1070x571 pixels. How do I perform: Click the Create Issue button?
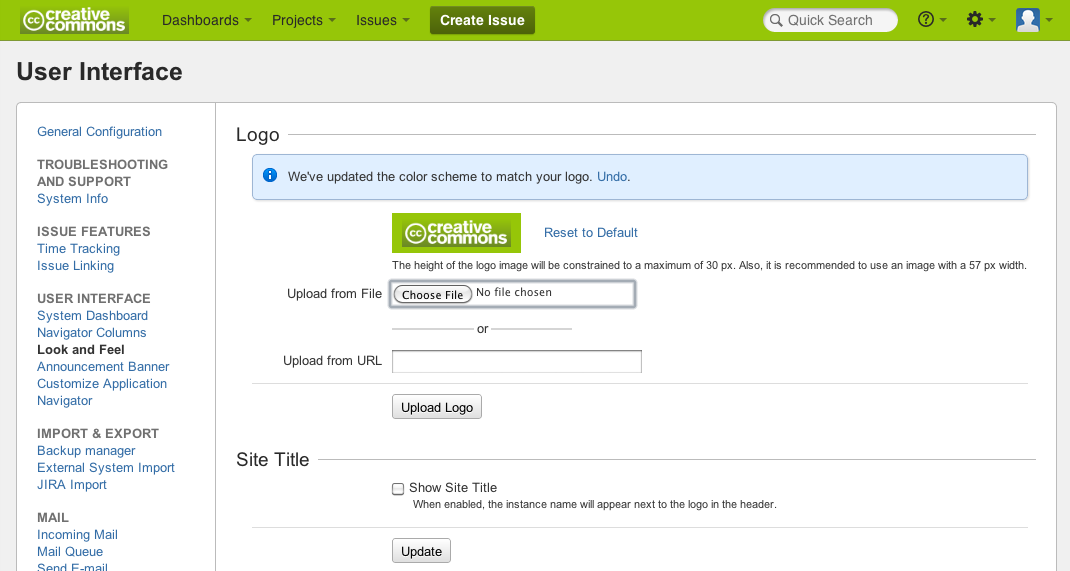coord(482,20)
